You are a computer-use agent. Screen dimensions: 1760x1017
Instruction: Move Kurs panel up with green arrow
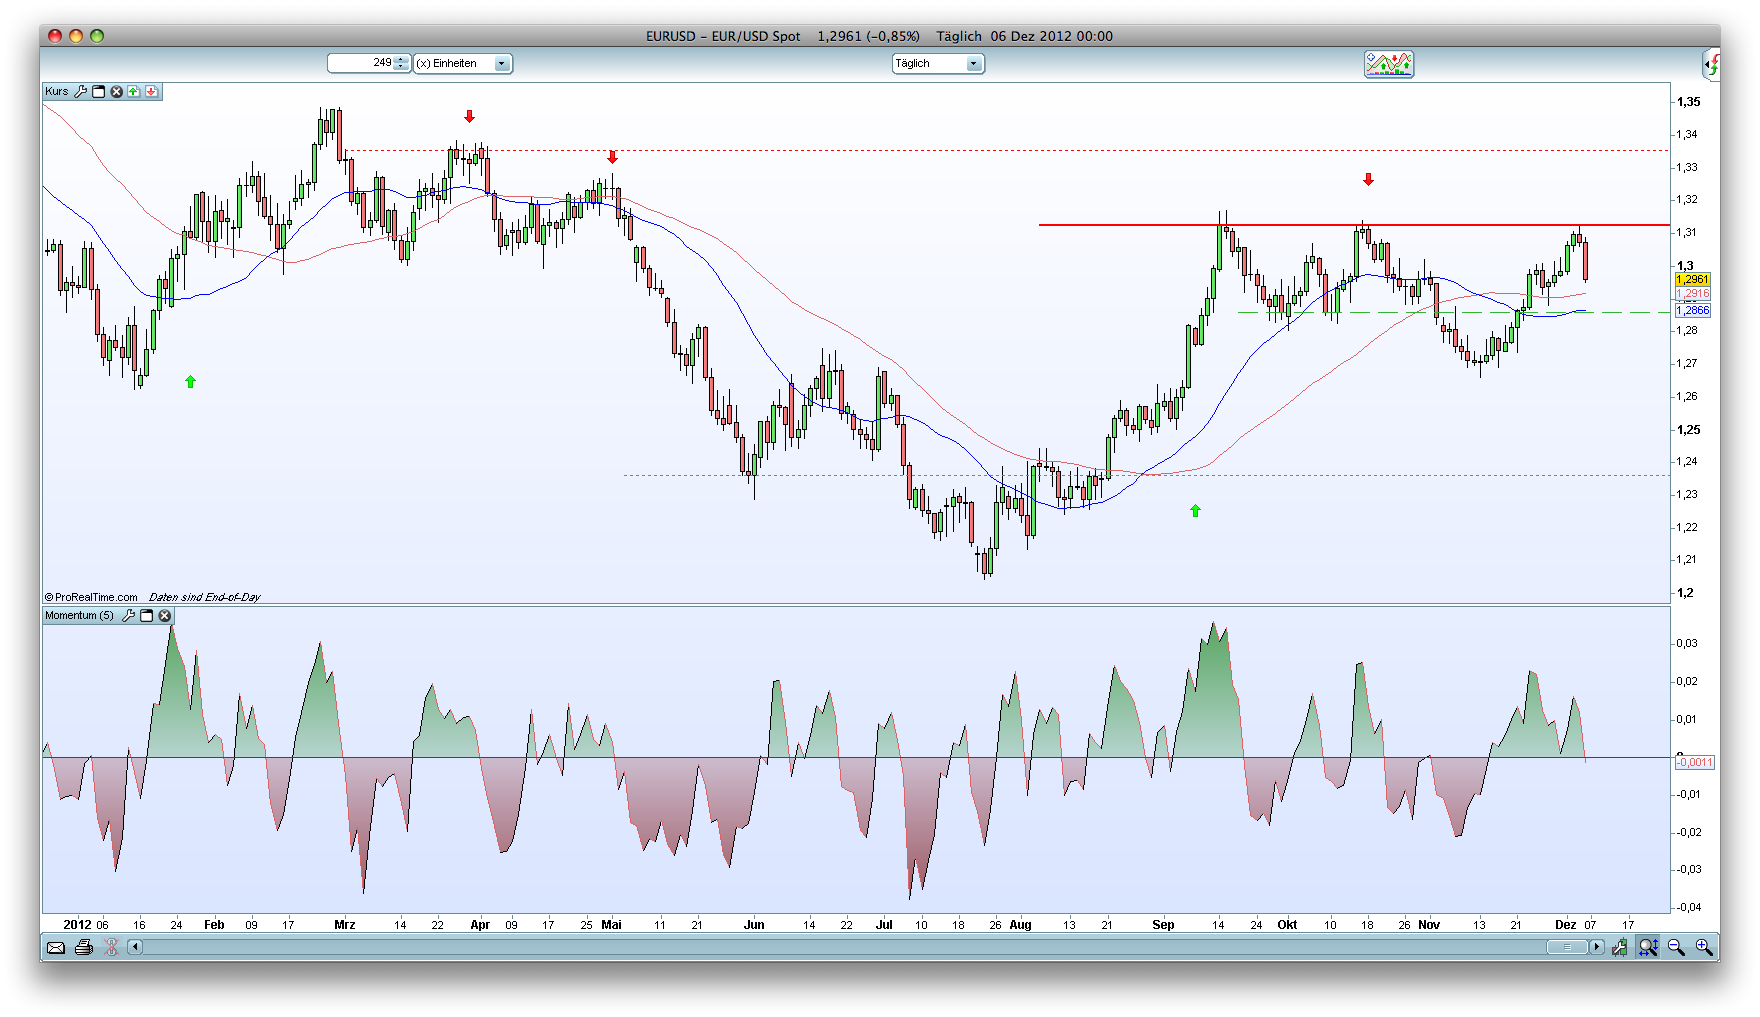(x=134, y=91)
